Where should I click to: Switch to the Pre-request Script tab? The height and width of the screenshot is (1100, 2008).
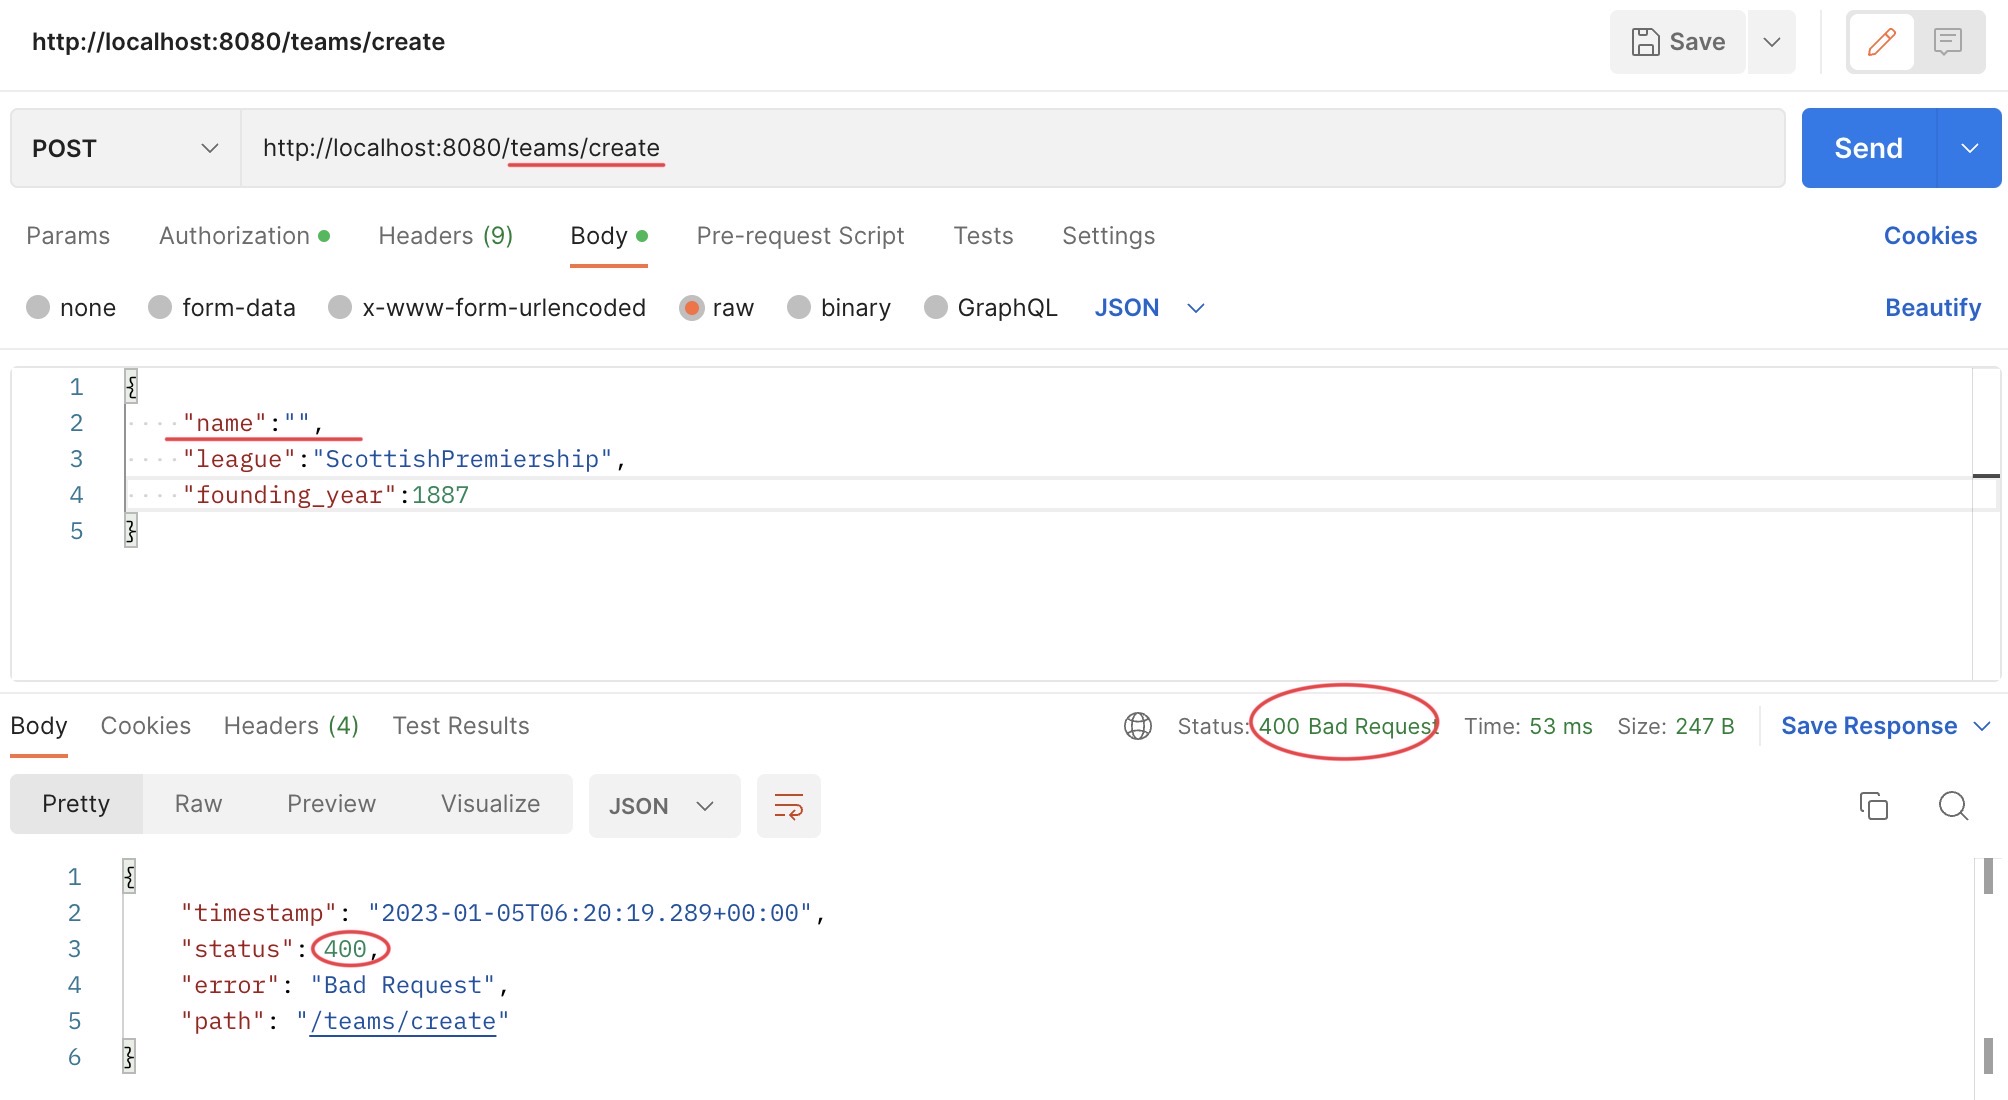tap(800, 236)
